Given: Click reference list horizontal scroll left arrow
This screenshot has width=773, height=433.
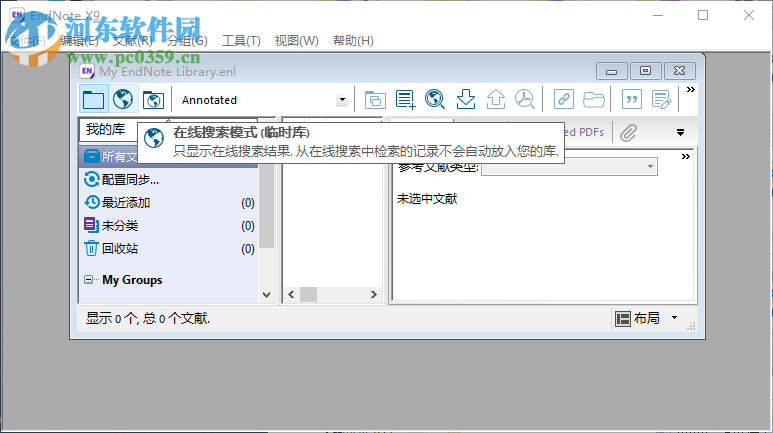Looking at the screenshot, I should tap(291, 294).
